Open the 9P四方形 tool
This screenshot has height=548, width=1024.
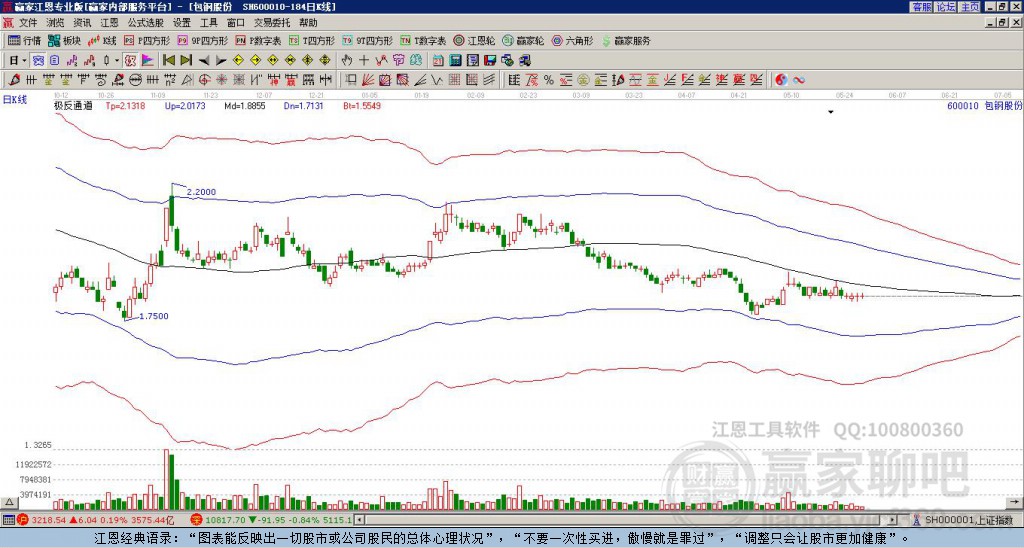202,40
